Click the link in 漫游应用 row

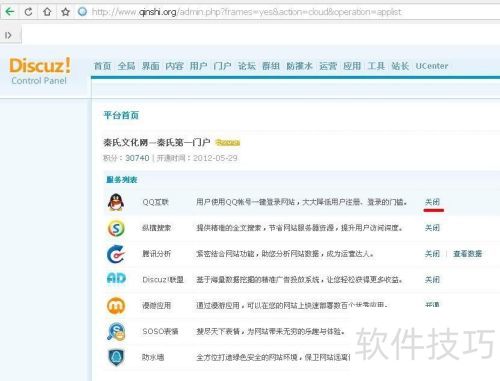pos(432,305)
